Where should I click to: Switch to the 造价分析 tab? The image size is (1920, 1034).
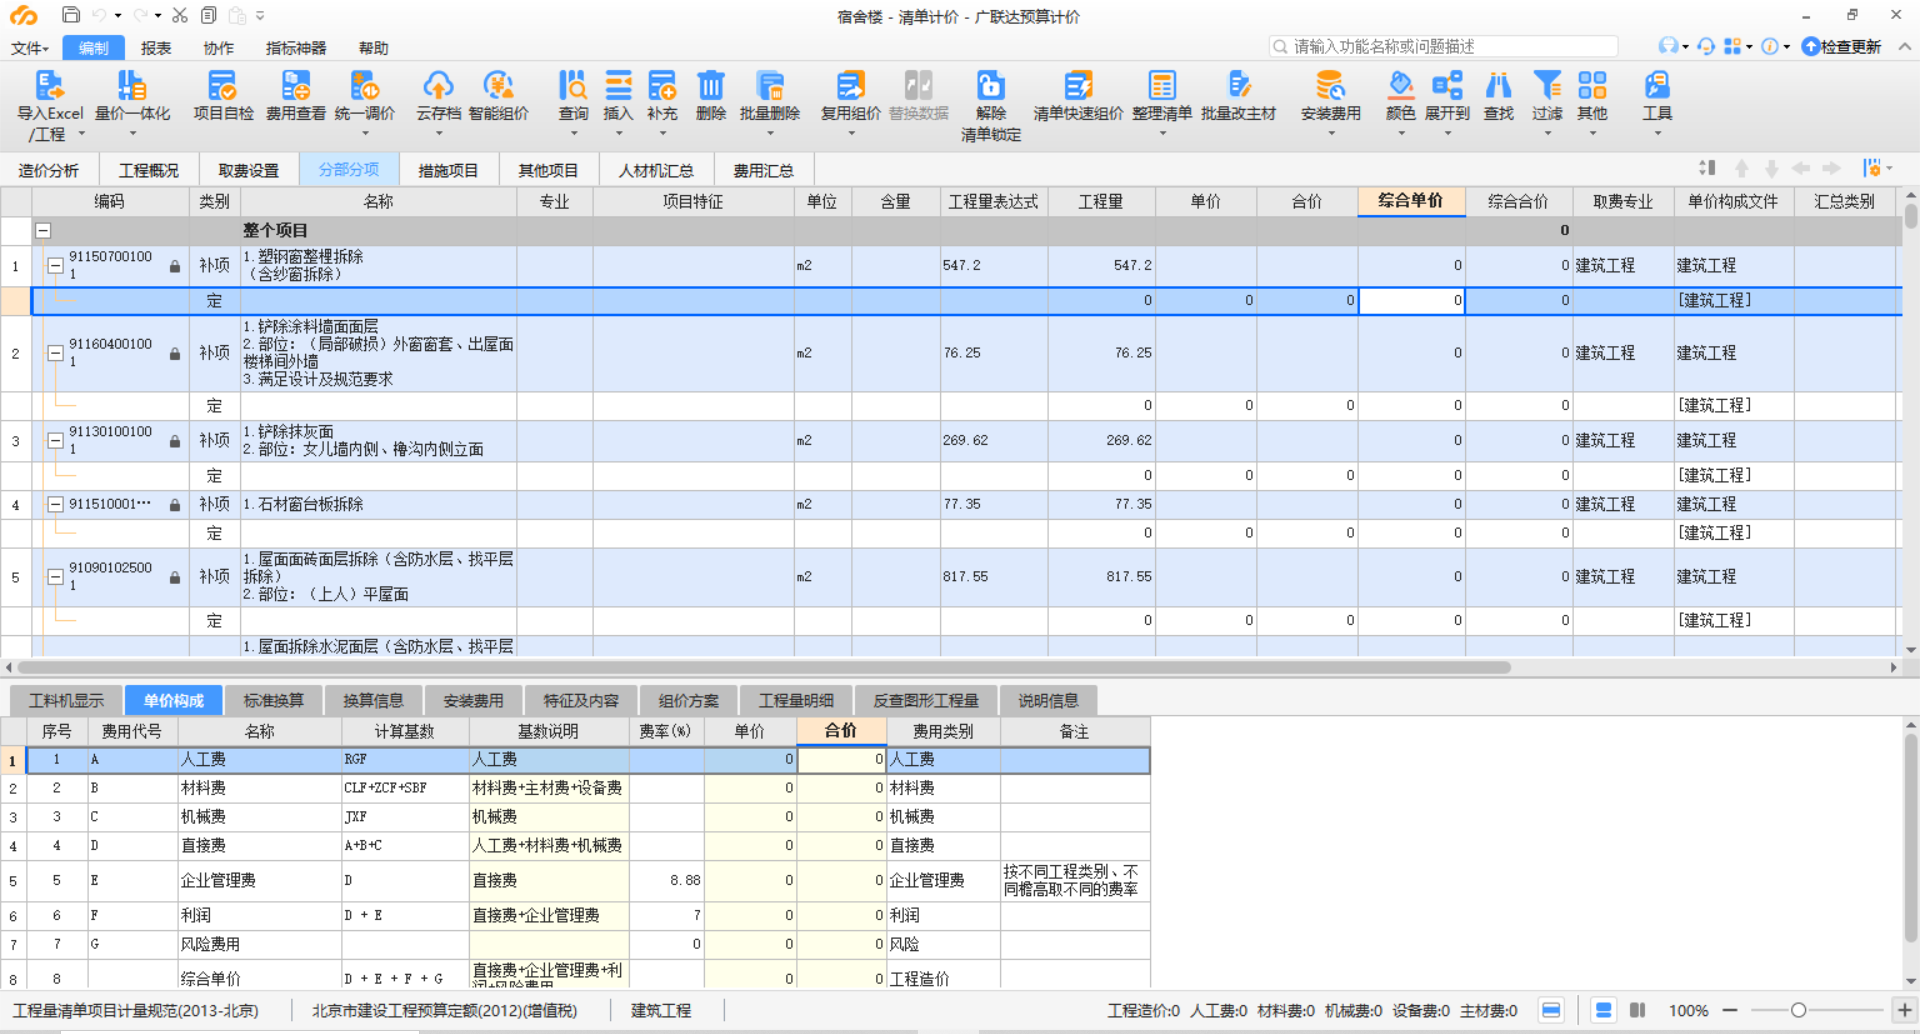coord(49,171)
